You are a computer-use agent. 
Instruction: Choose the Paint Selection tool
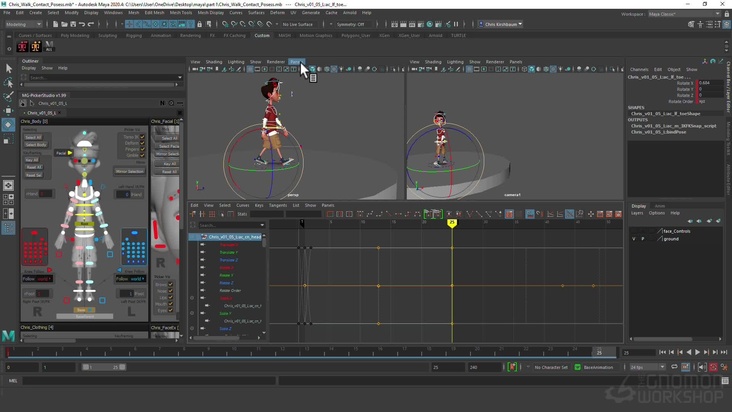8,97
